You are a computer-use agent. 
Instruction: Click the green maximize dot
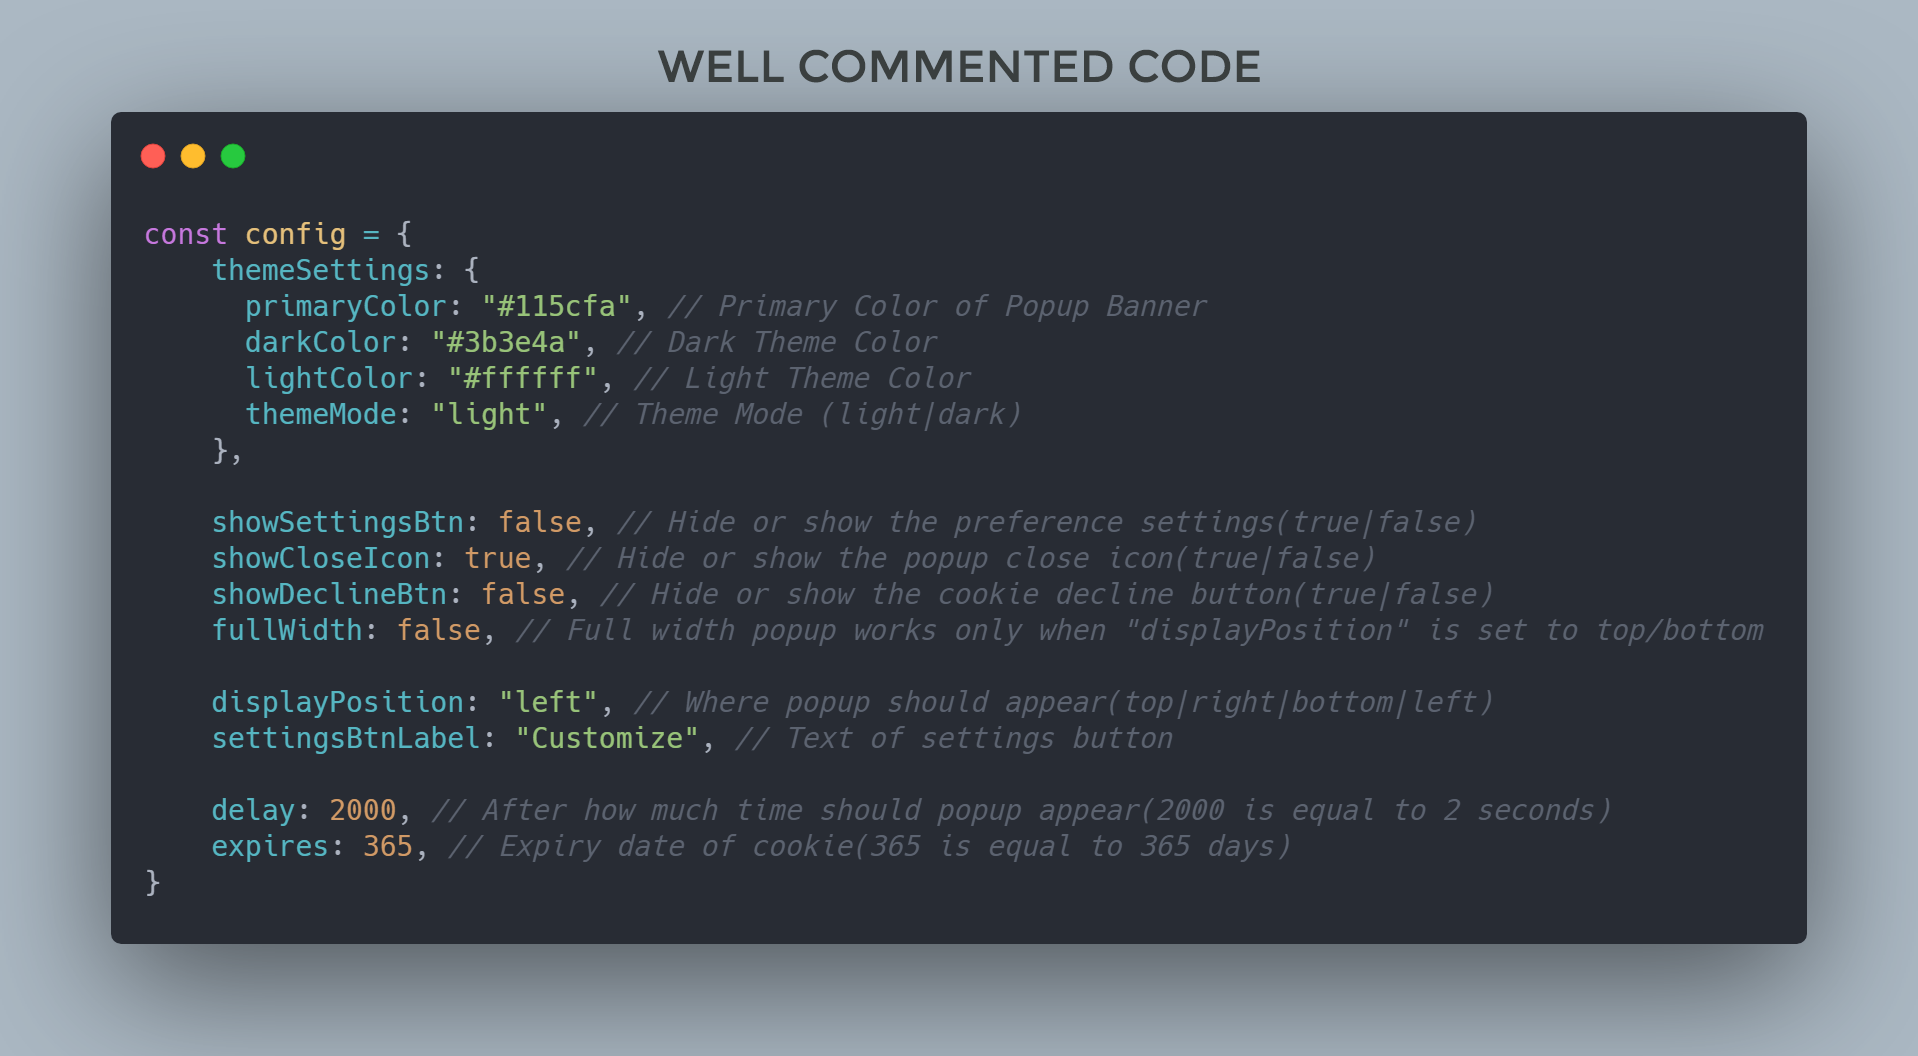pos(233,156)
